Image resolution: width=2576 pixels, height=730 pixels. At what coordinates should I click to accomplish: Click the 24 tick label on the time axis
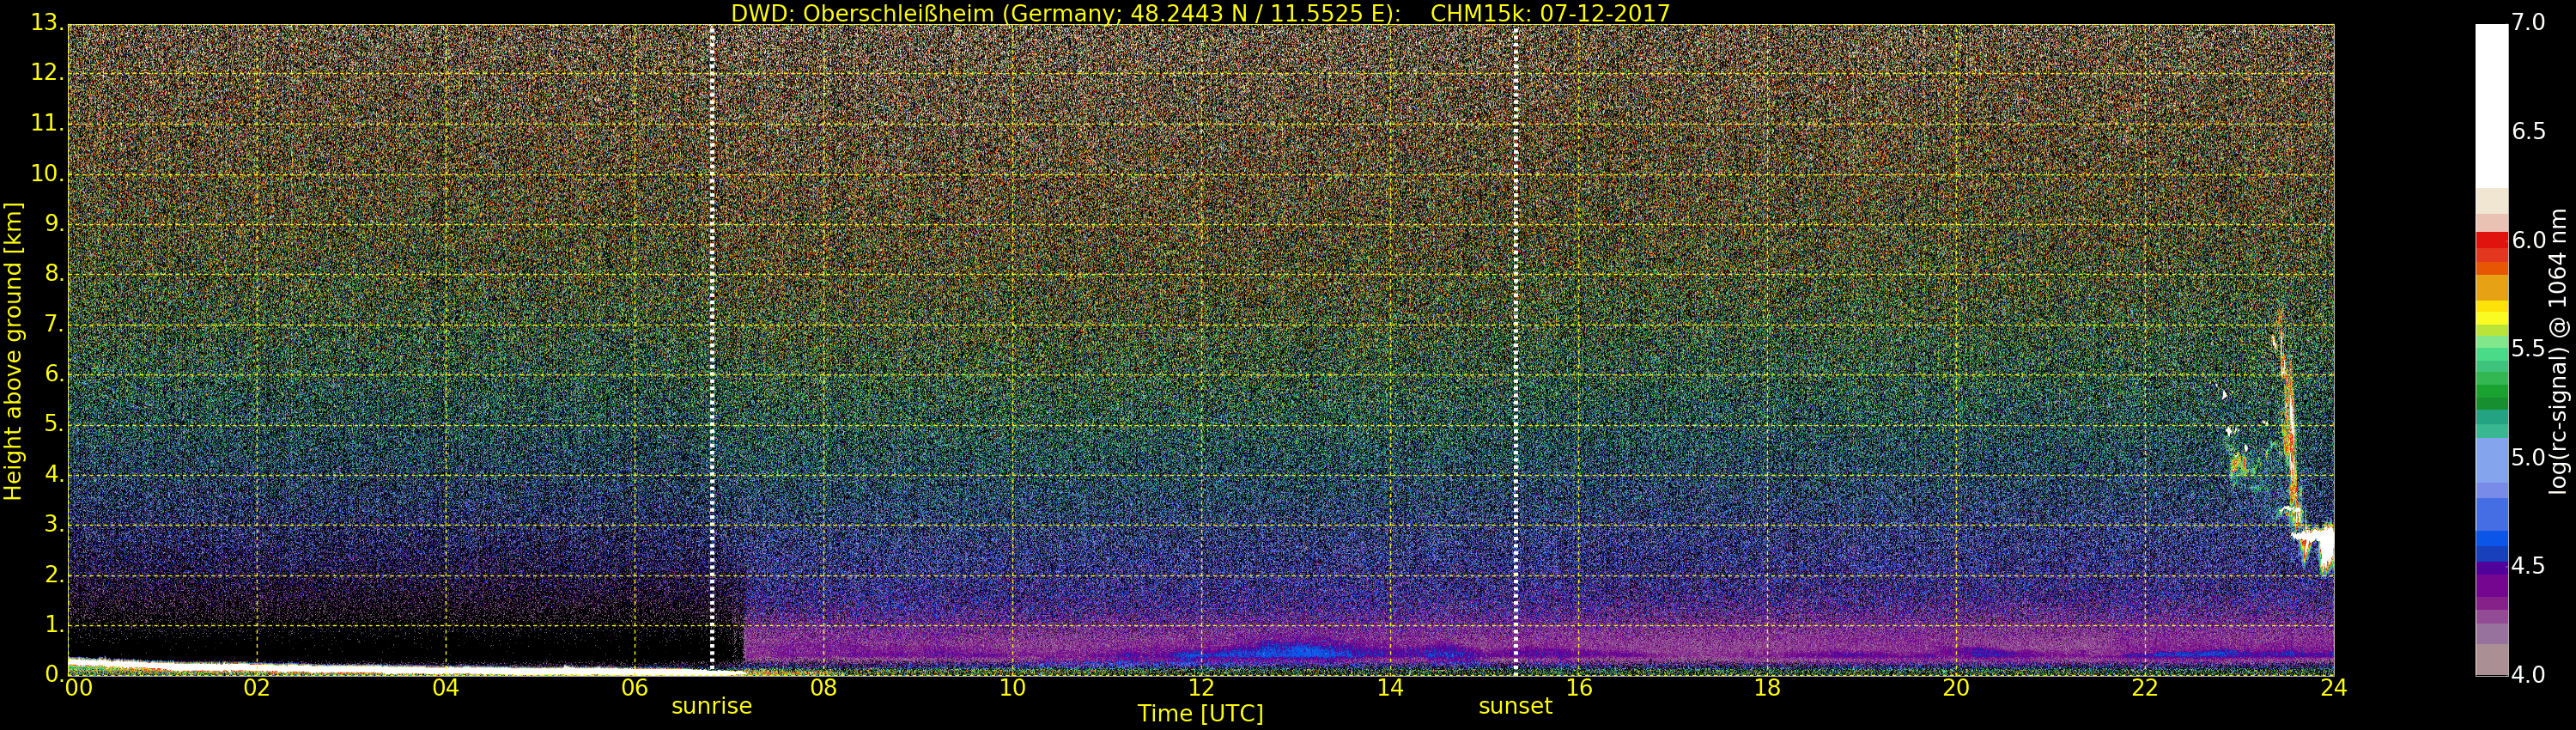pos(2333,688)
